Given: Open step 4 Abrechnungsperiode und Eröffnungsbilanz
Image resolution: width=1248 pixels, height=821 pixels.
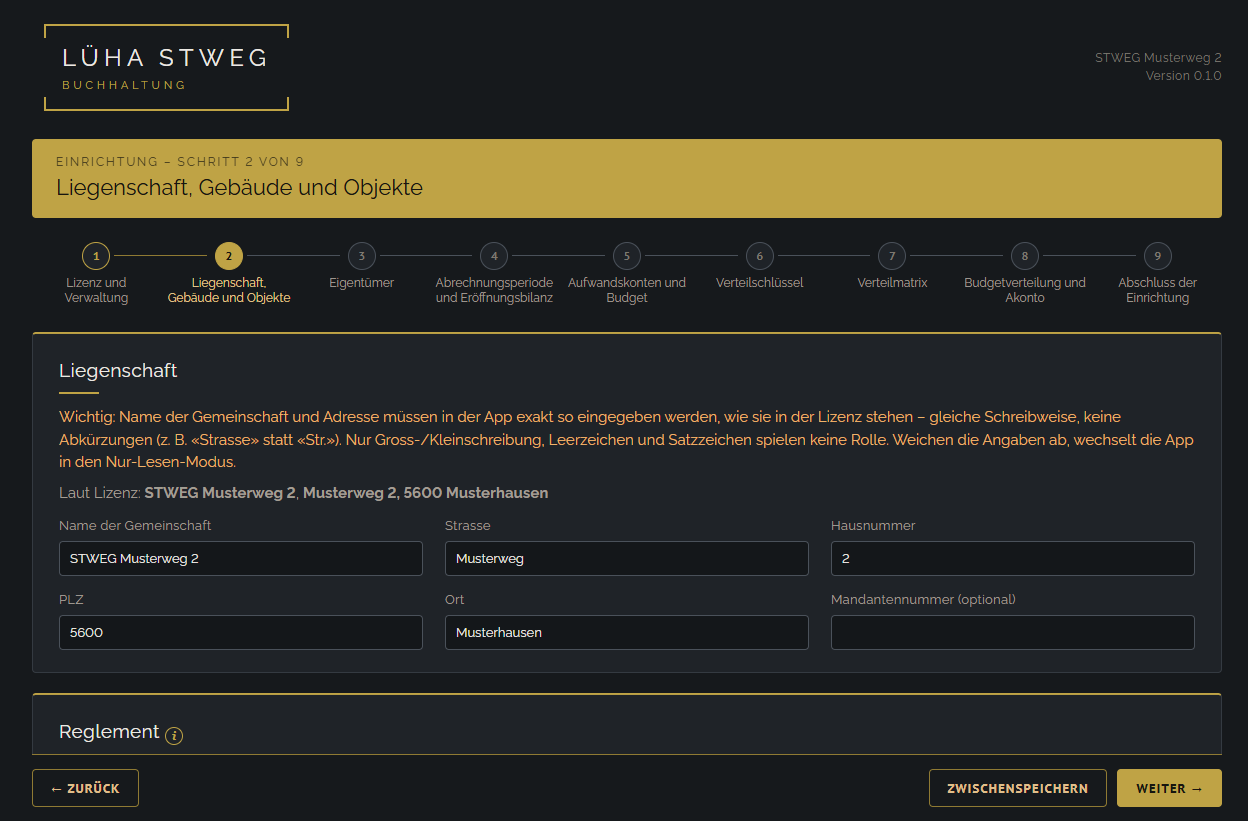Looking at the screenshot, I should point(494,256).
